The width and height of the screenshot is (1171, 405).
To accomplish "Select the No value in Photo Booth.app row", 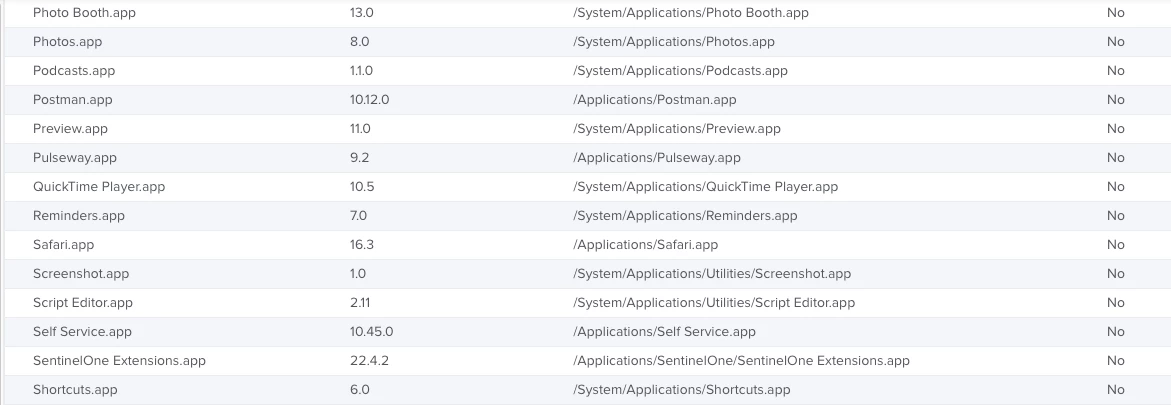I will click(x=1116, y=13).
